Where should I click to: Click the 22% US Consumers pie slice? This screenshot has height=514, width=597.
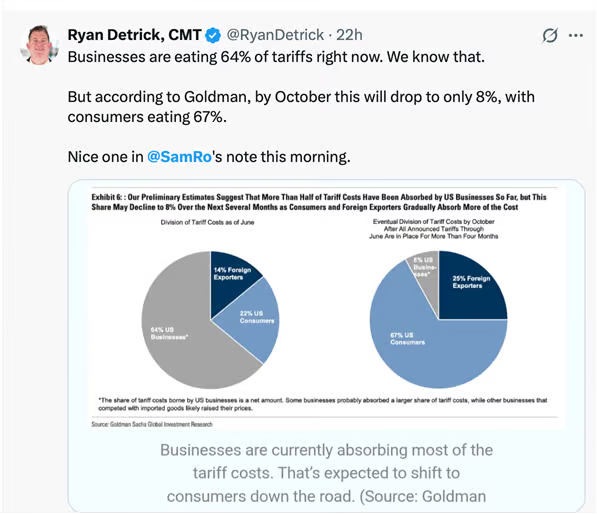click(x=253, y=322)
